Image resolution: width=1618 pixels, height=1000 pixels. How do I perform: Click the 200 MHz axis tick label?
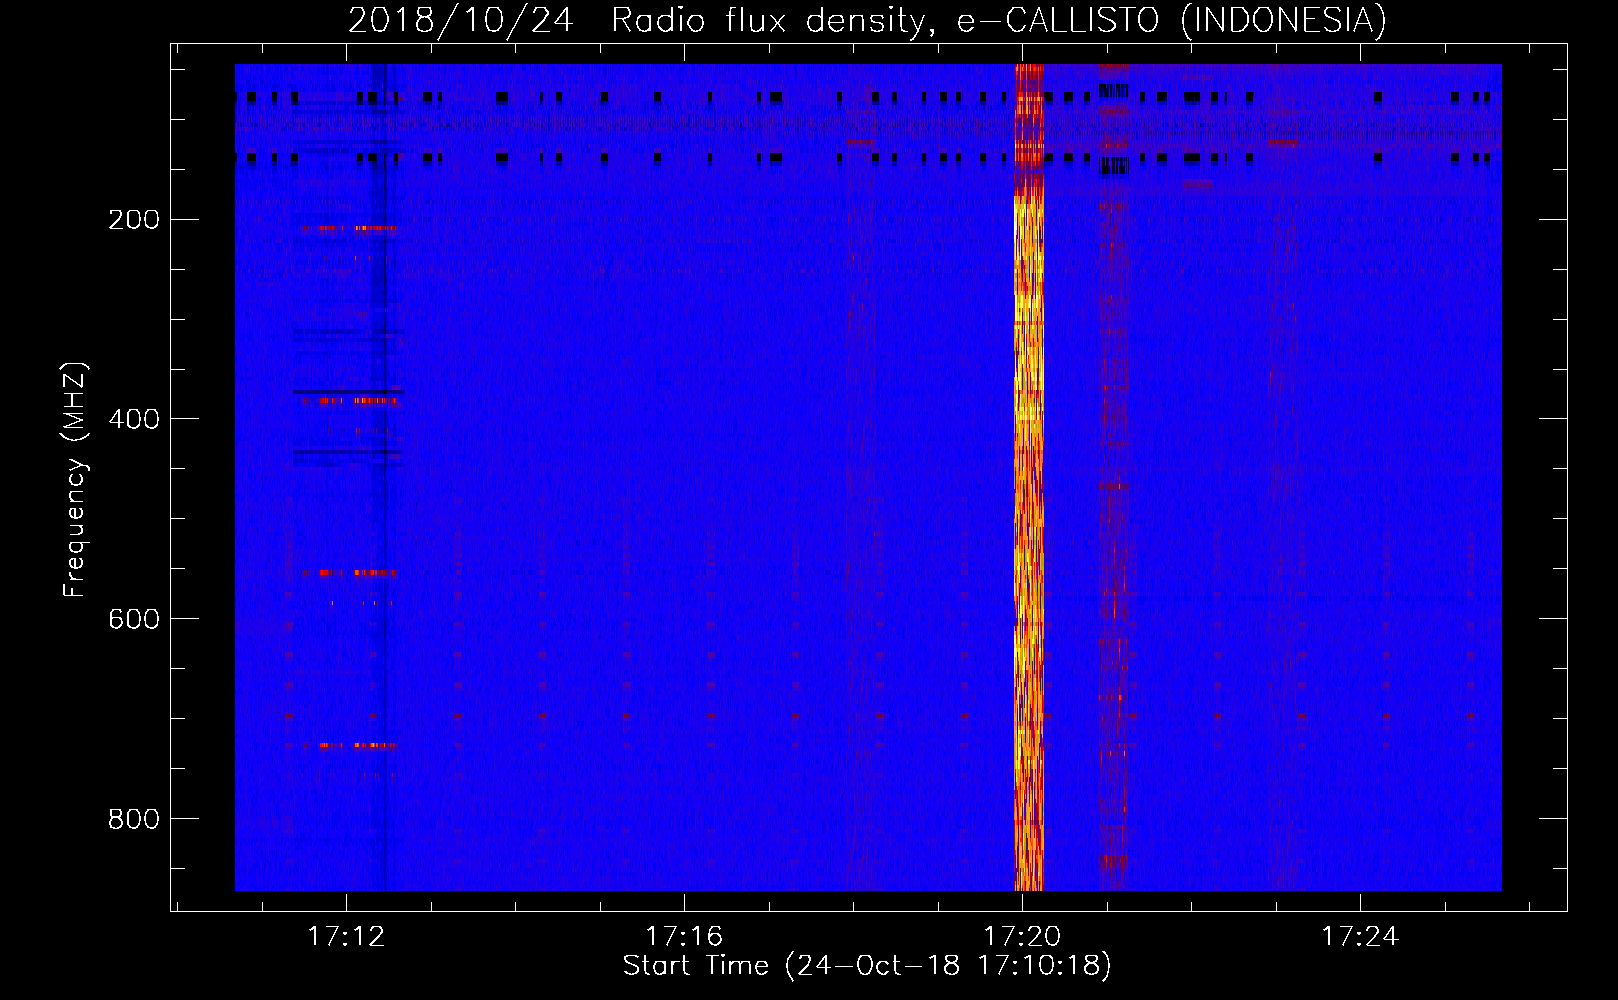(134, 220)
